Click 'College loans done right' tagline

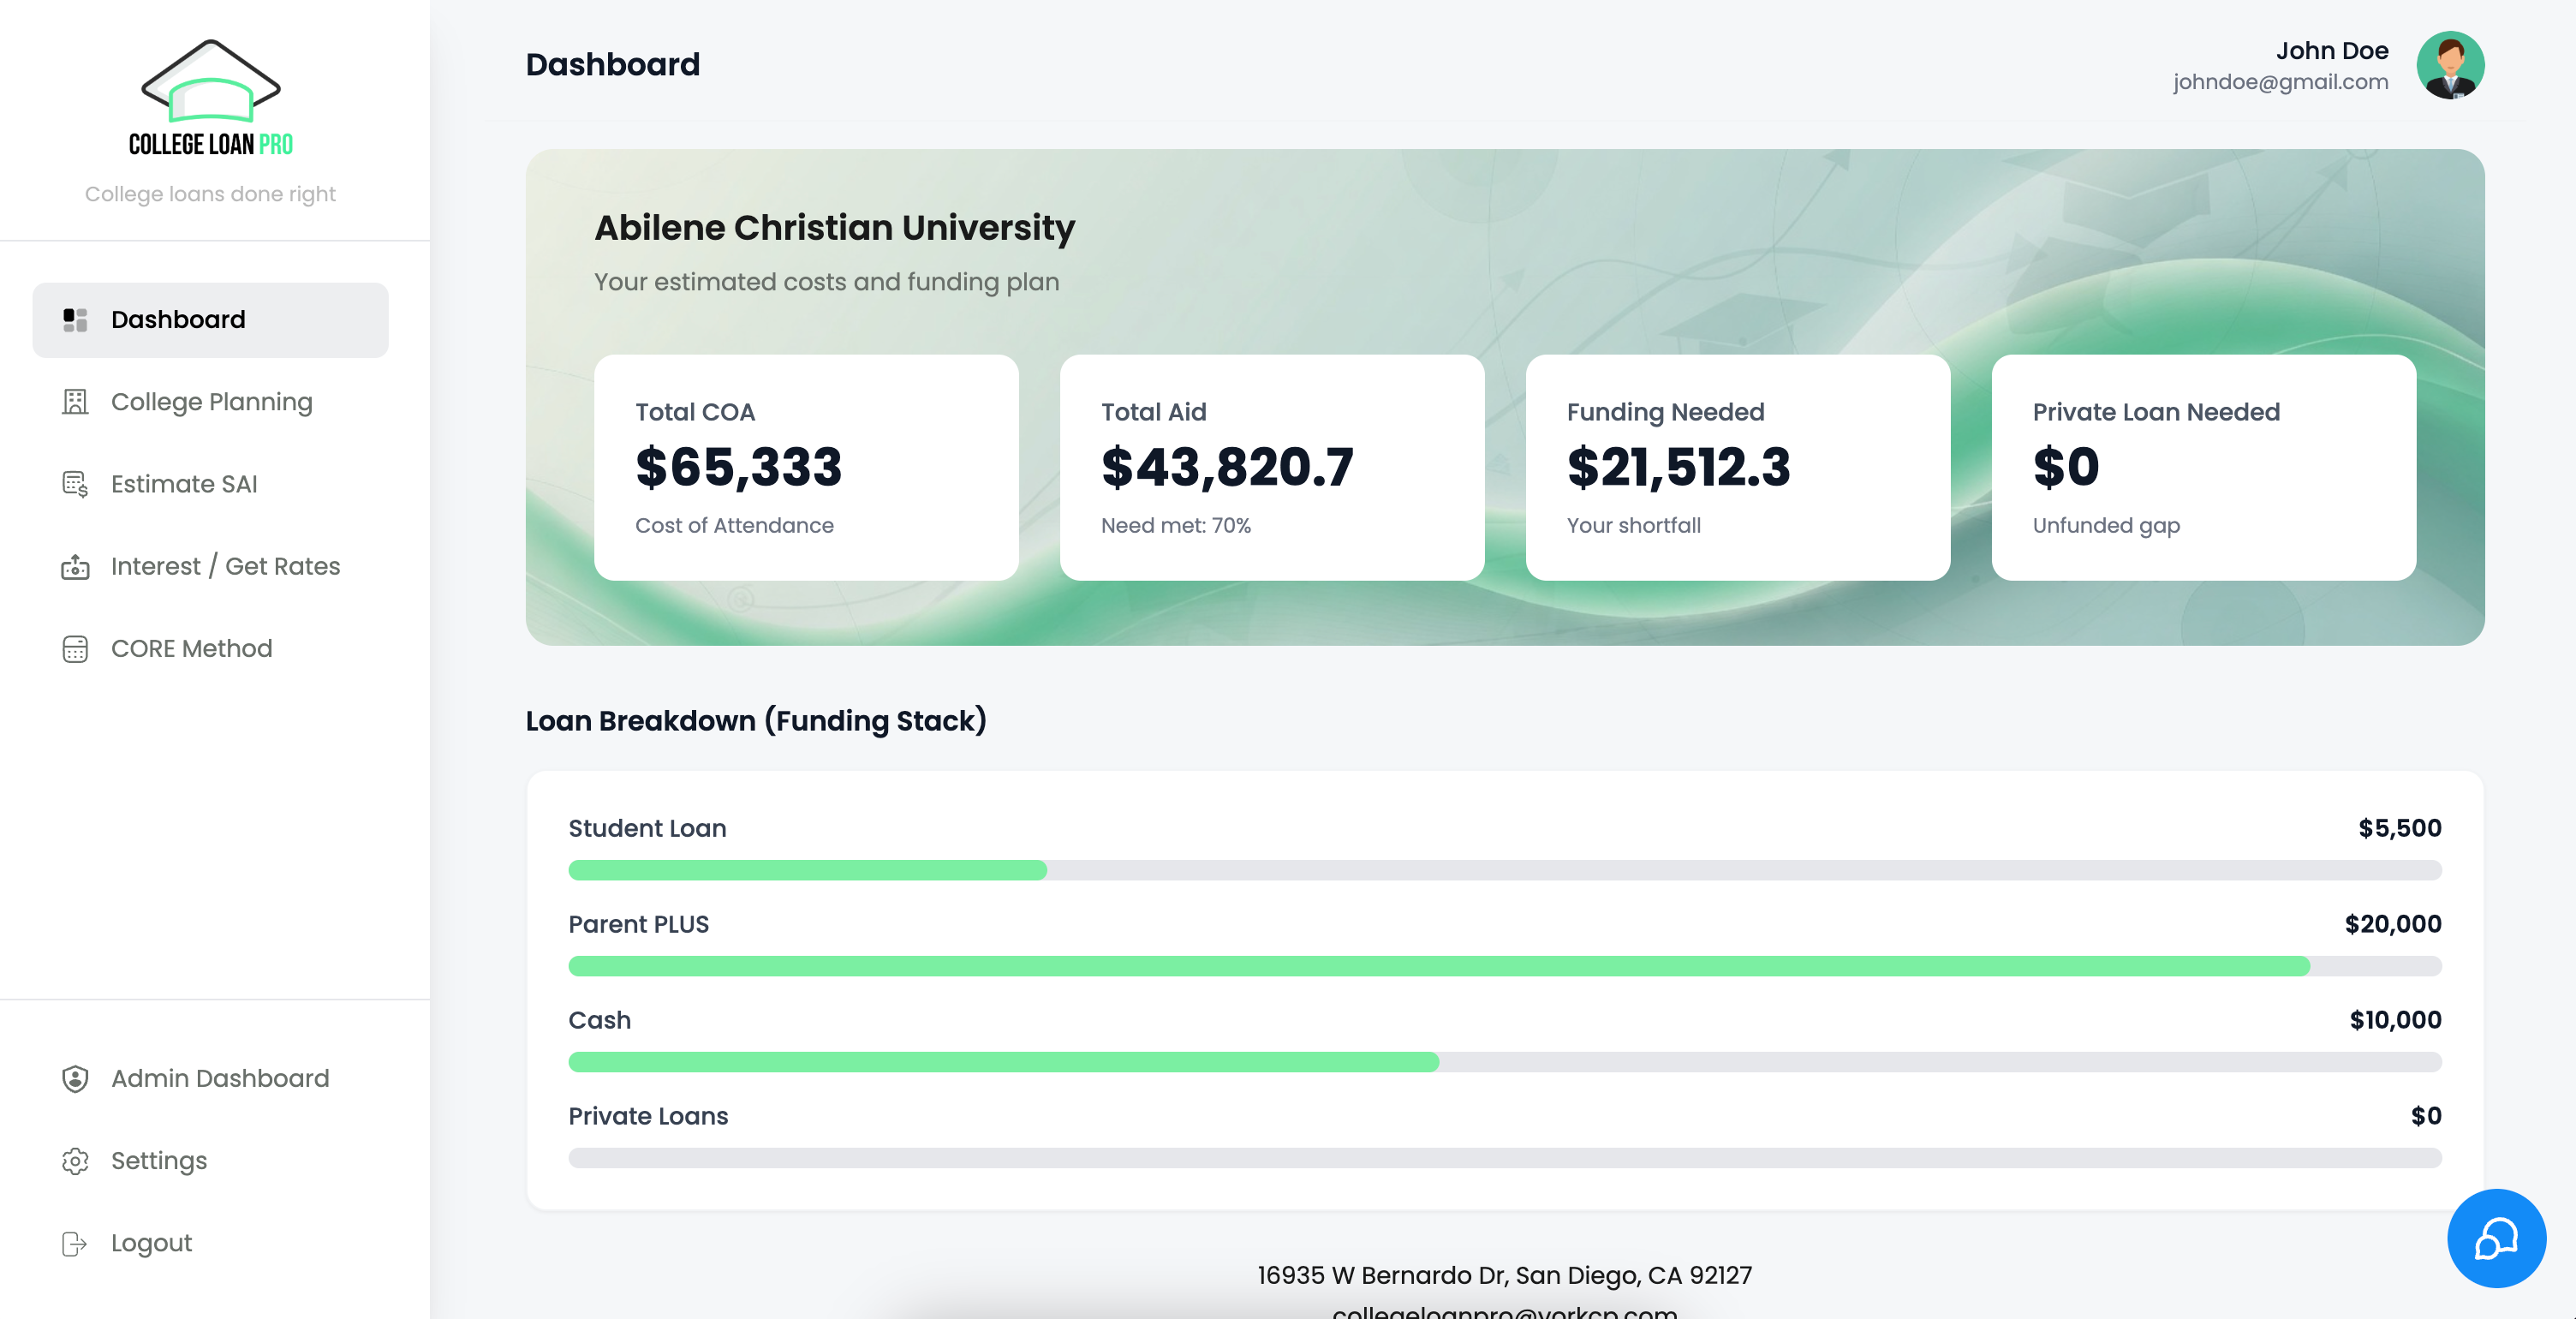click(x=210, y=194)
